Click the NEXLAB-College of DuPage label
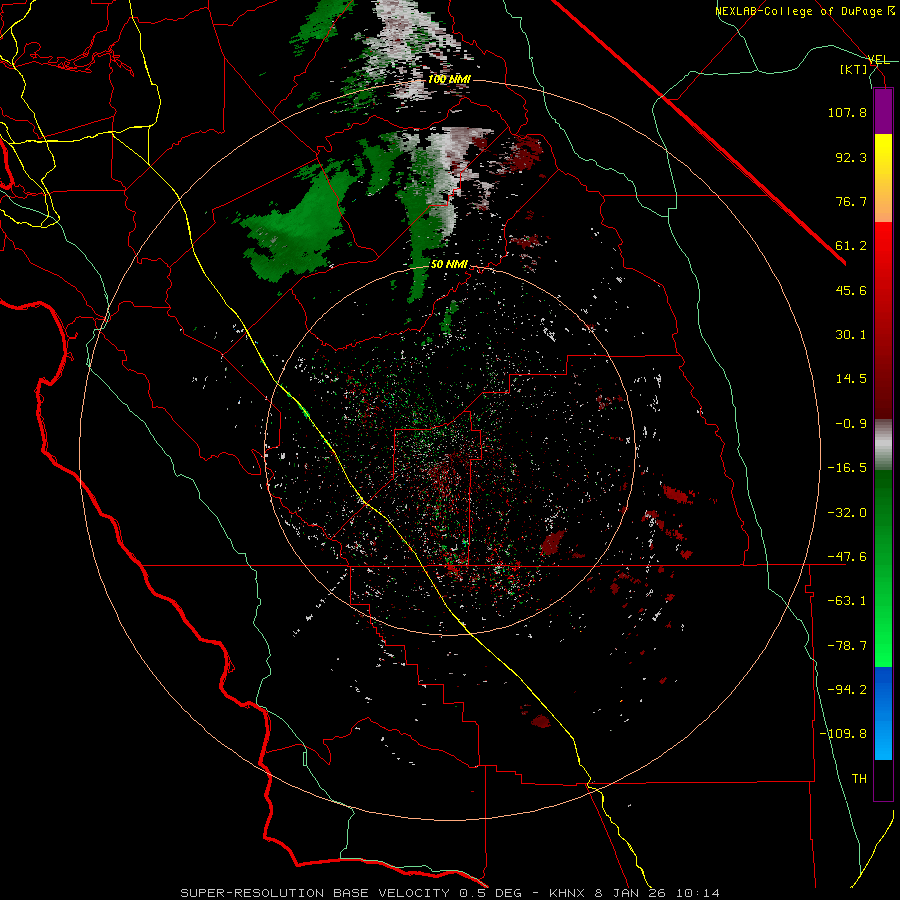 pos(805,11)
